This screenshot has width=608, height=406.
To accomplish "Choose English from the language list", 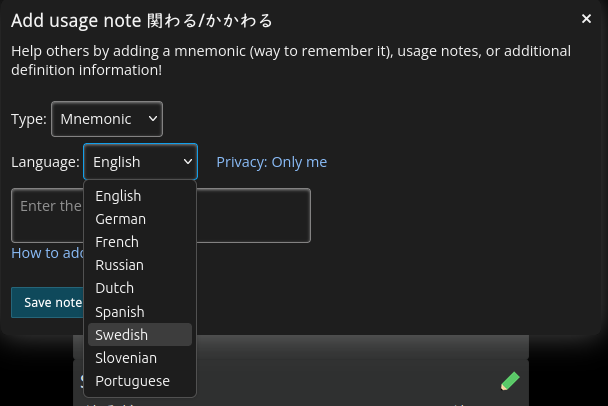I will (x=140, y=196).
